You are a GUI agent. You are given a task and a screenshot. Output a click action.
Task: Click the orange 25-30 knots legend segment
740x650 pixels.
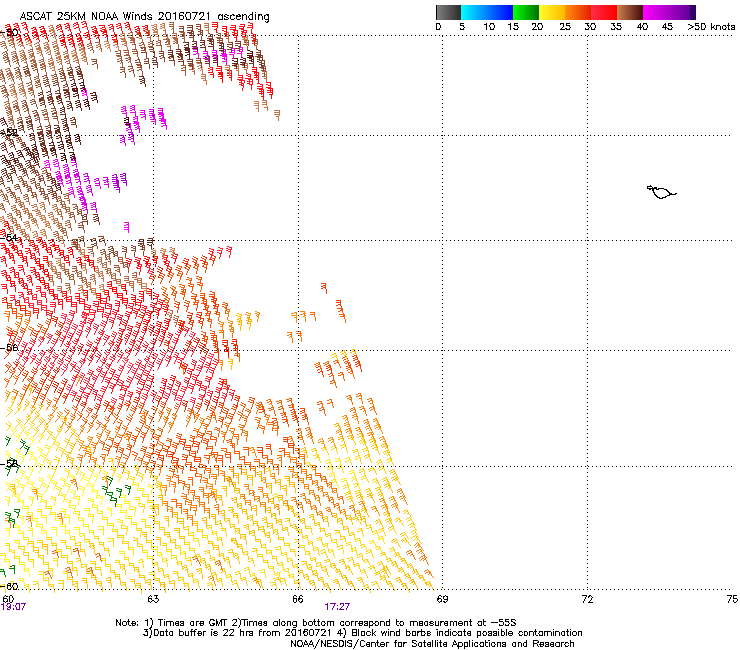click(578, 12)
